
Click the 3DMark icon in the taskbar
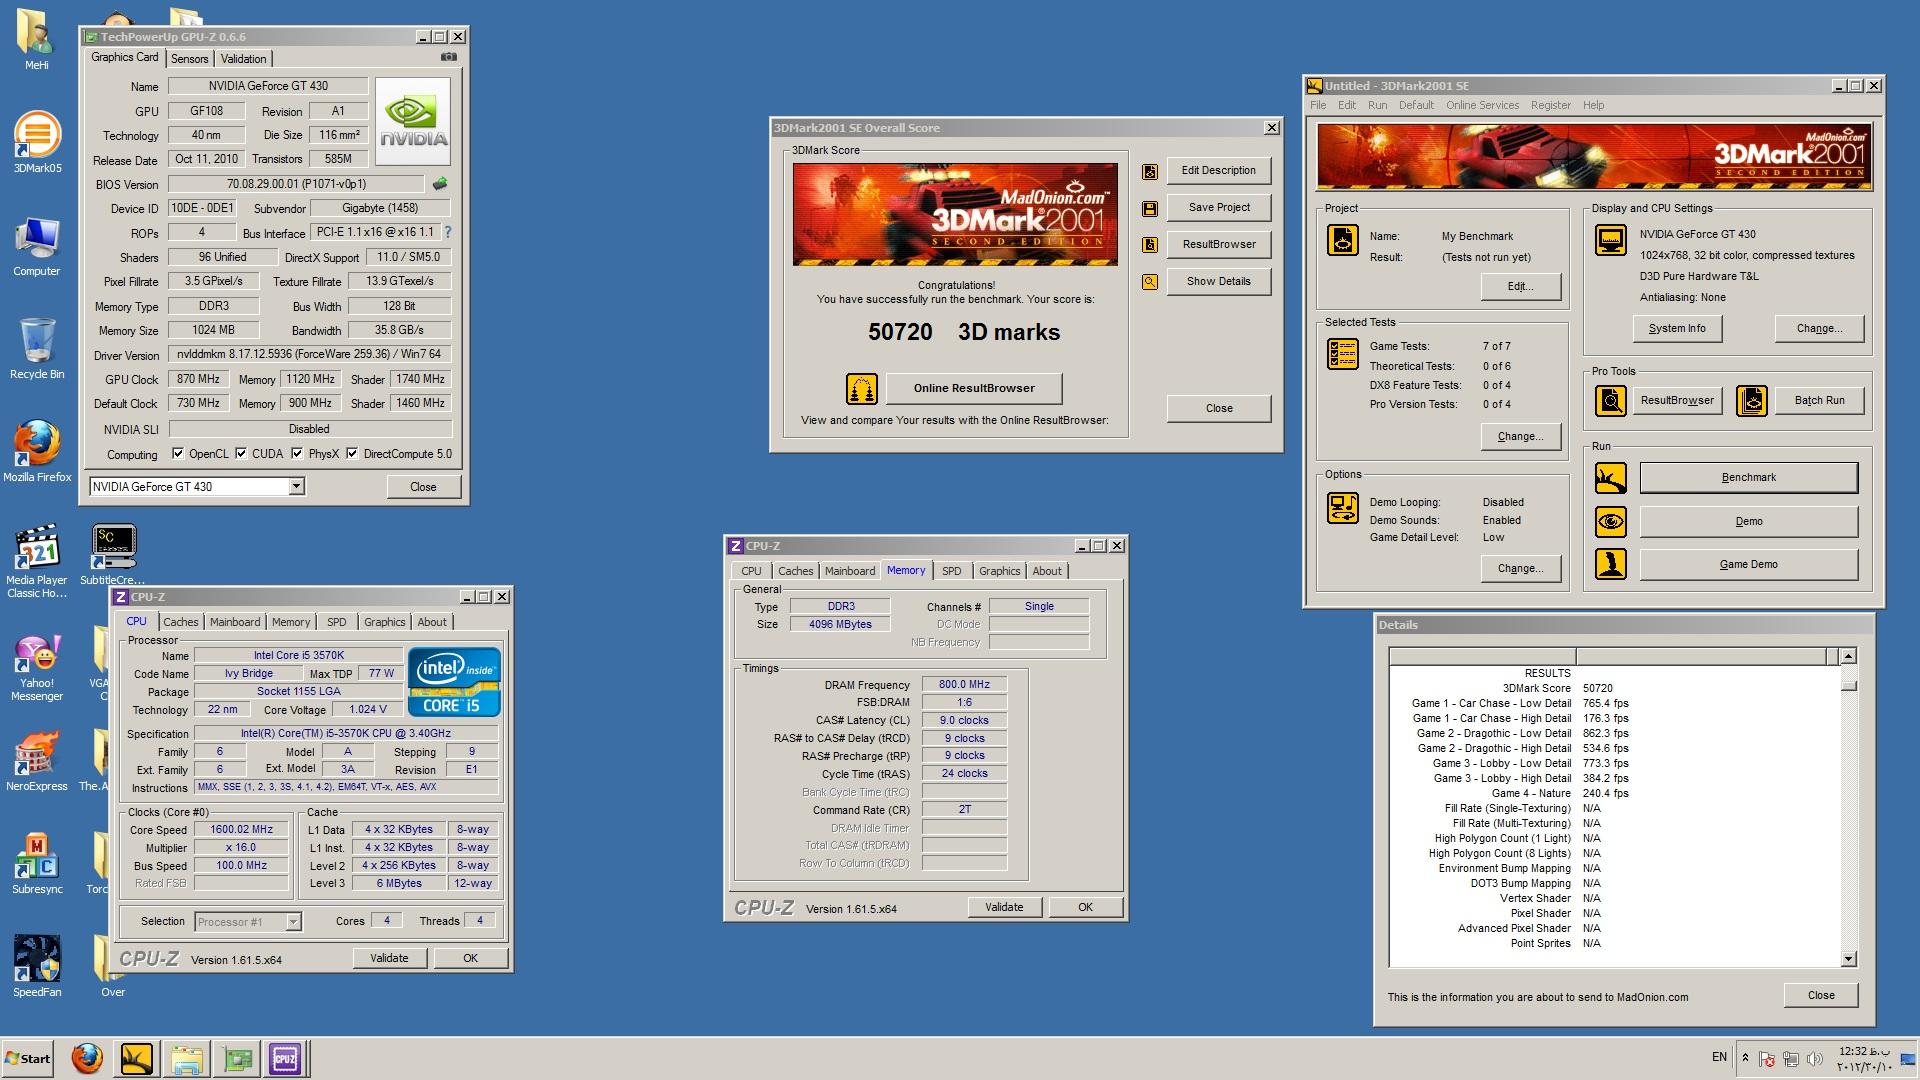coord(137,1058)
